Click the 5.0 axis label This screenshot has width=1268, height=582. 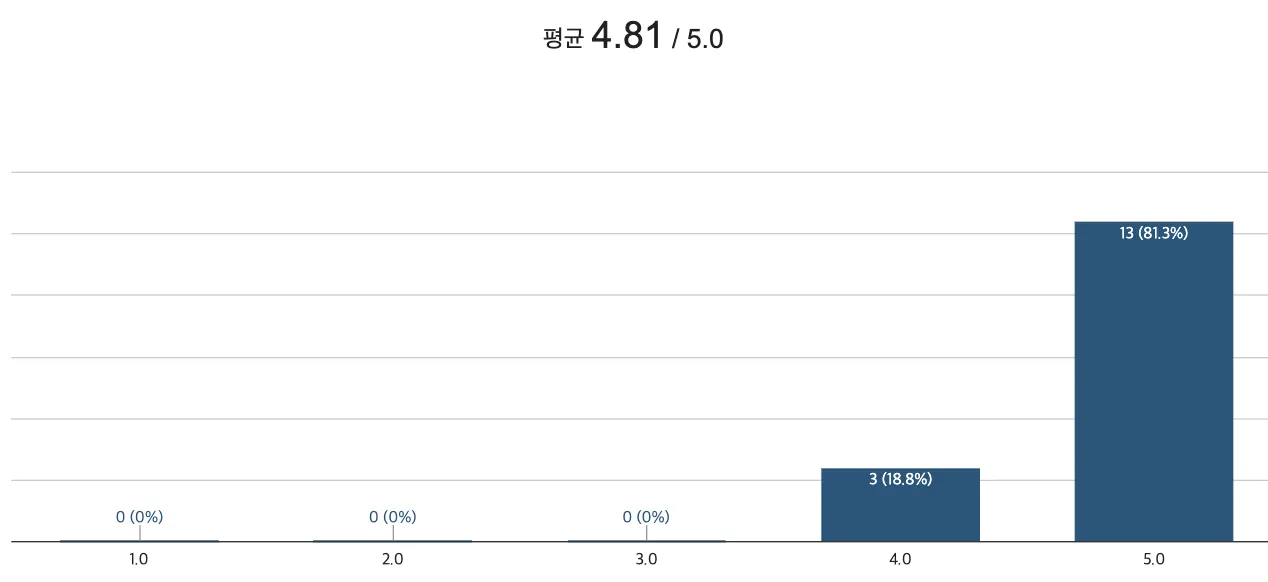(1153, 560)
